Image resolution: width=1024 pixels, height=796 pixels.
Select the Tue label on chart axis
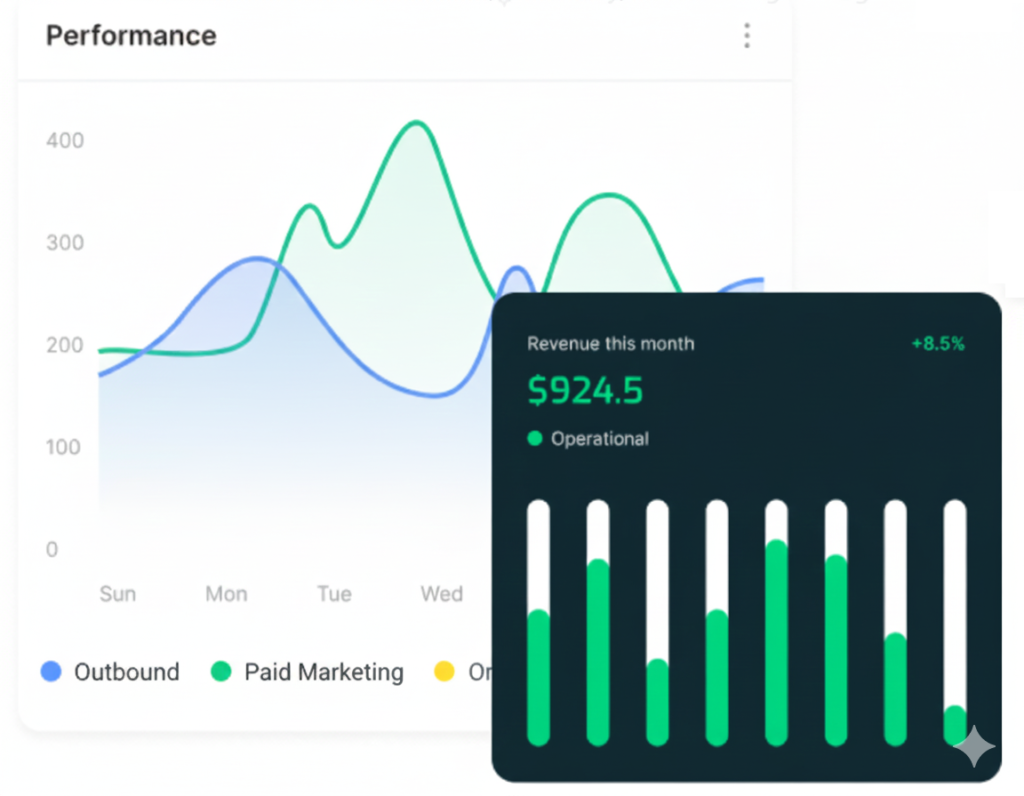334,594
